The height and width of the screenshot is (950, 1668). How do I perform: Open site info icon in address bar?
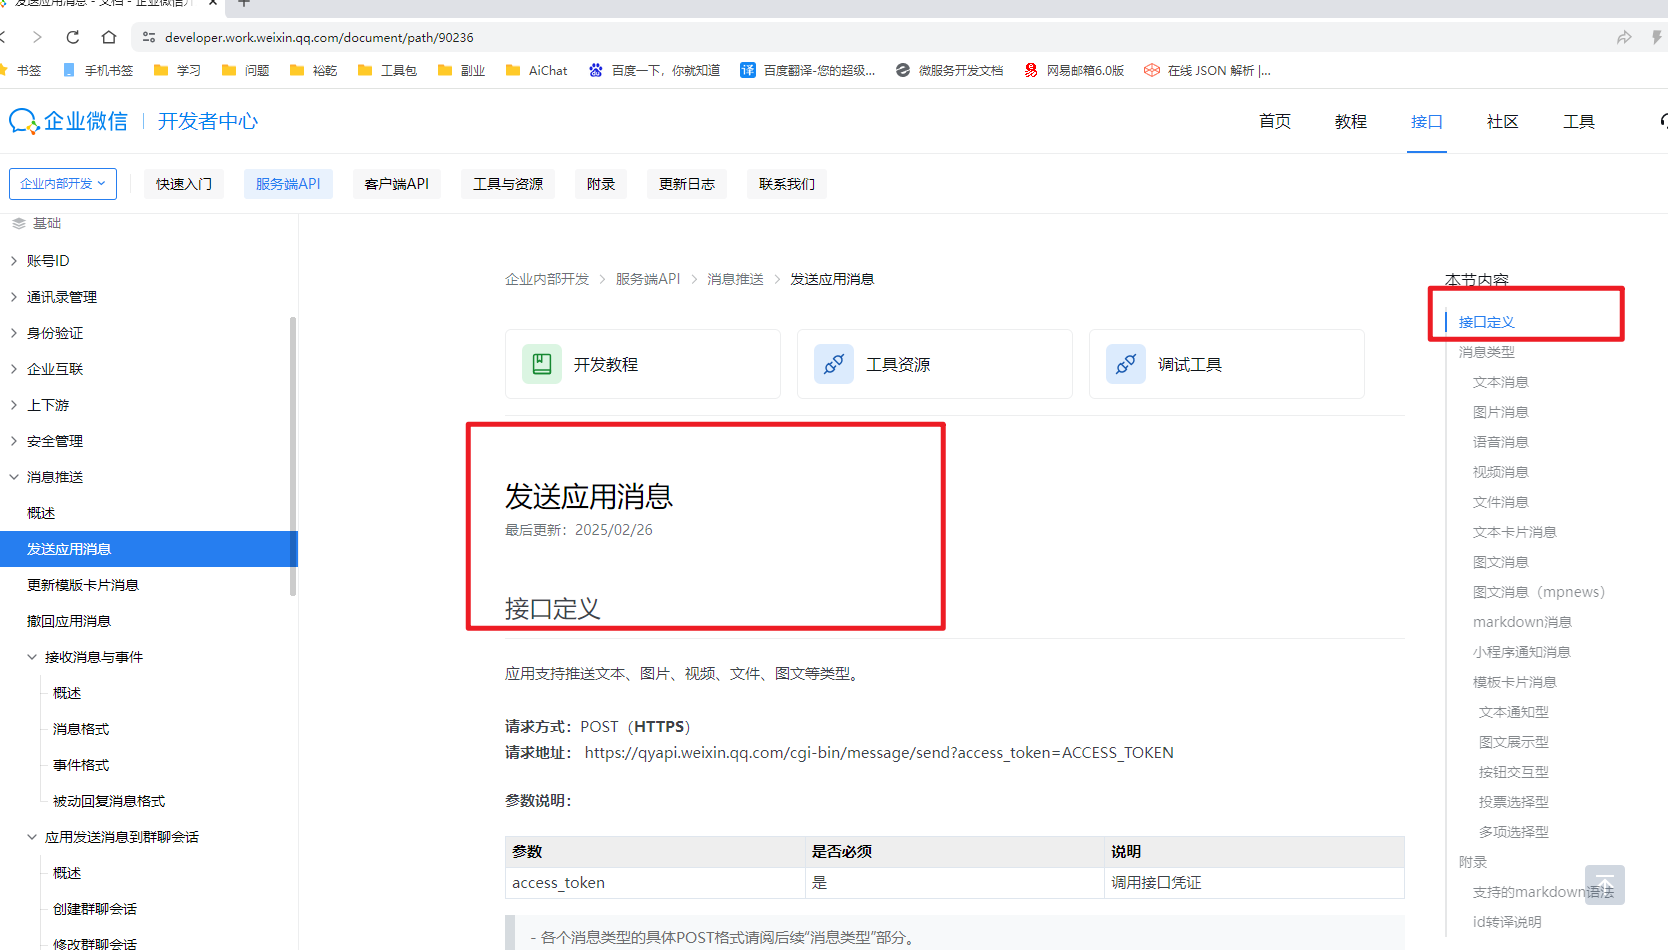pyautogui.click(x=149, y=37)
